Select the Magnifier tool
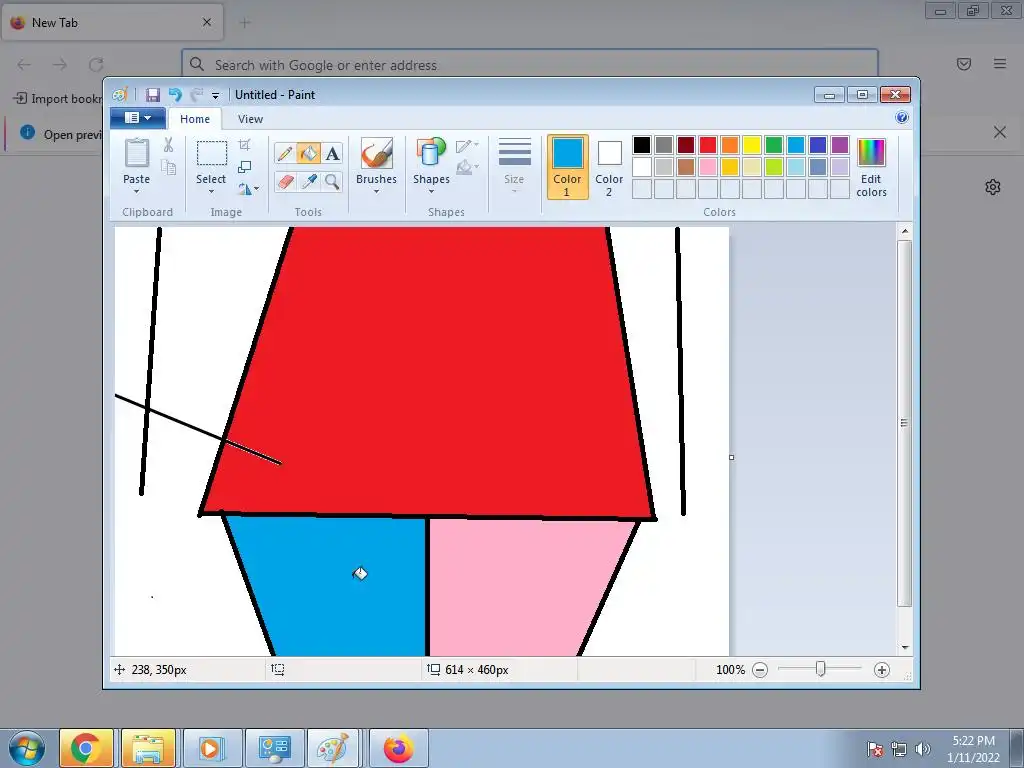 [x=332, y=181]
